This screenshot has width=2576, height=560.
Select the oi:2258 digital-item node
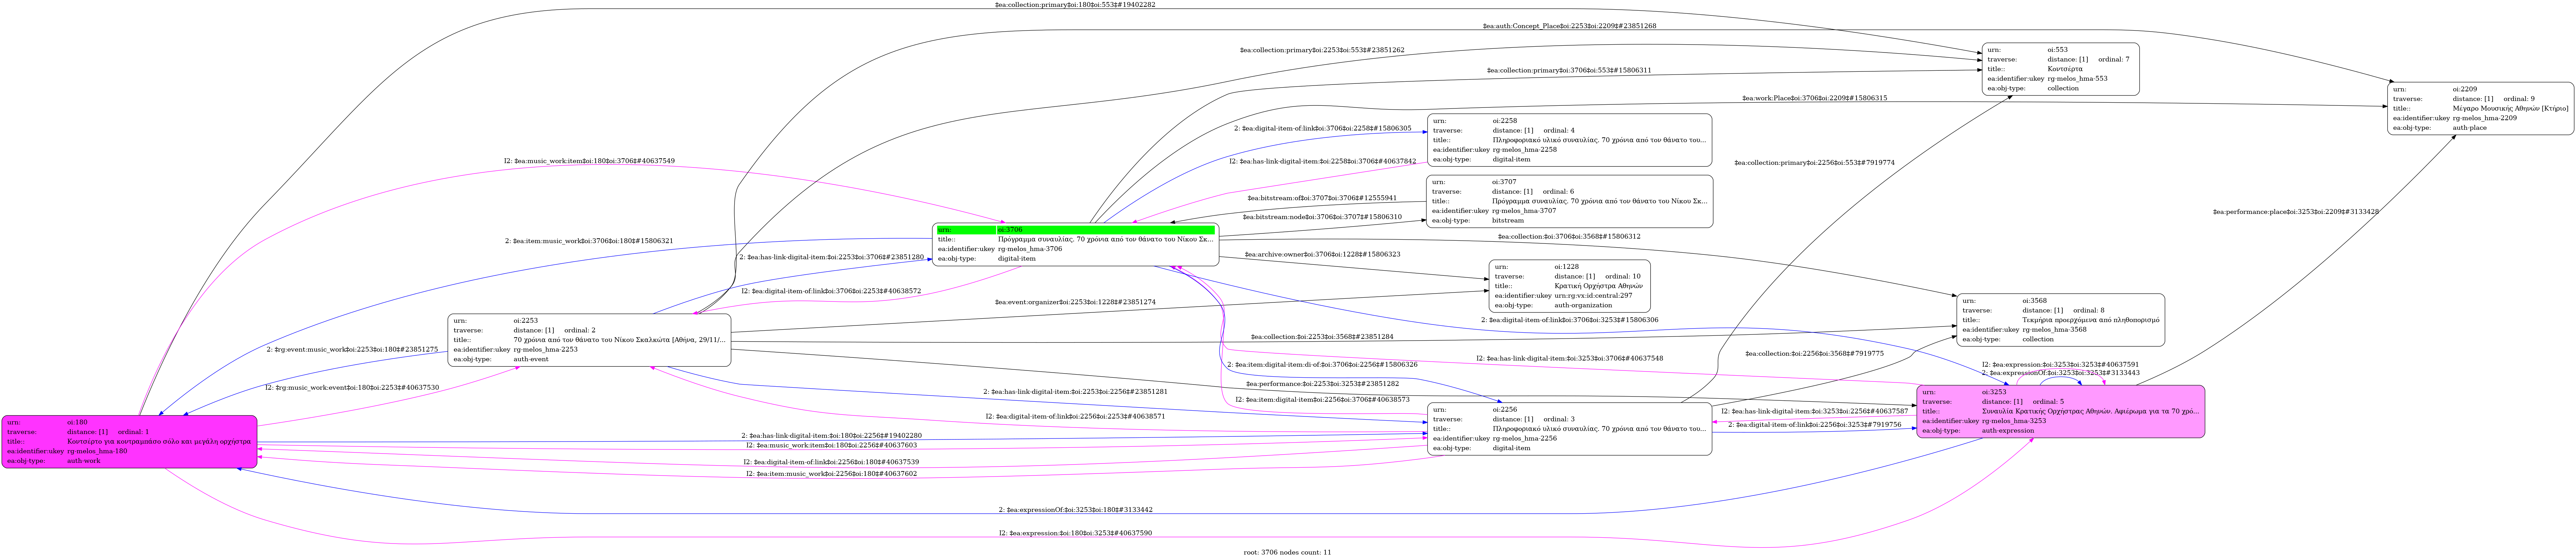(x=1569, y=140)
